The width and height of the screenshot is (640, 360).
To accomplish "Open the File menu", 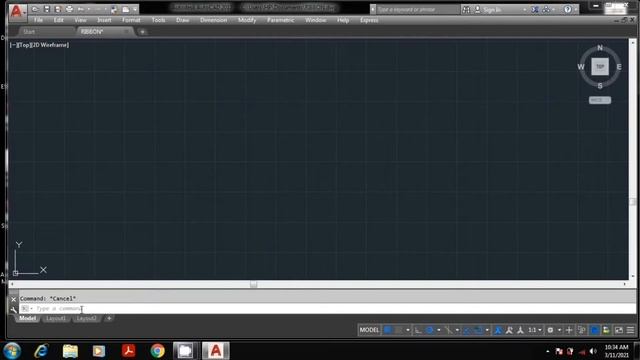I will click(38, 20).
